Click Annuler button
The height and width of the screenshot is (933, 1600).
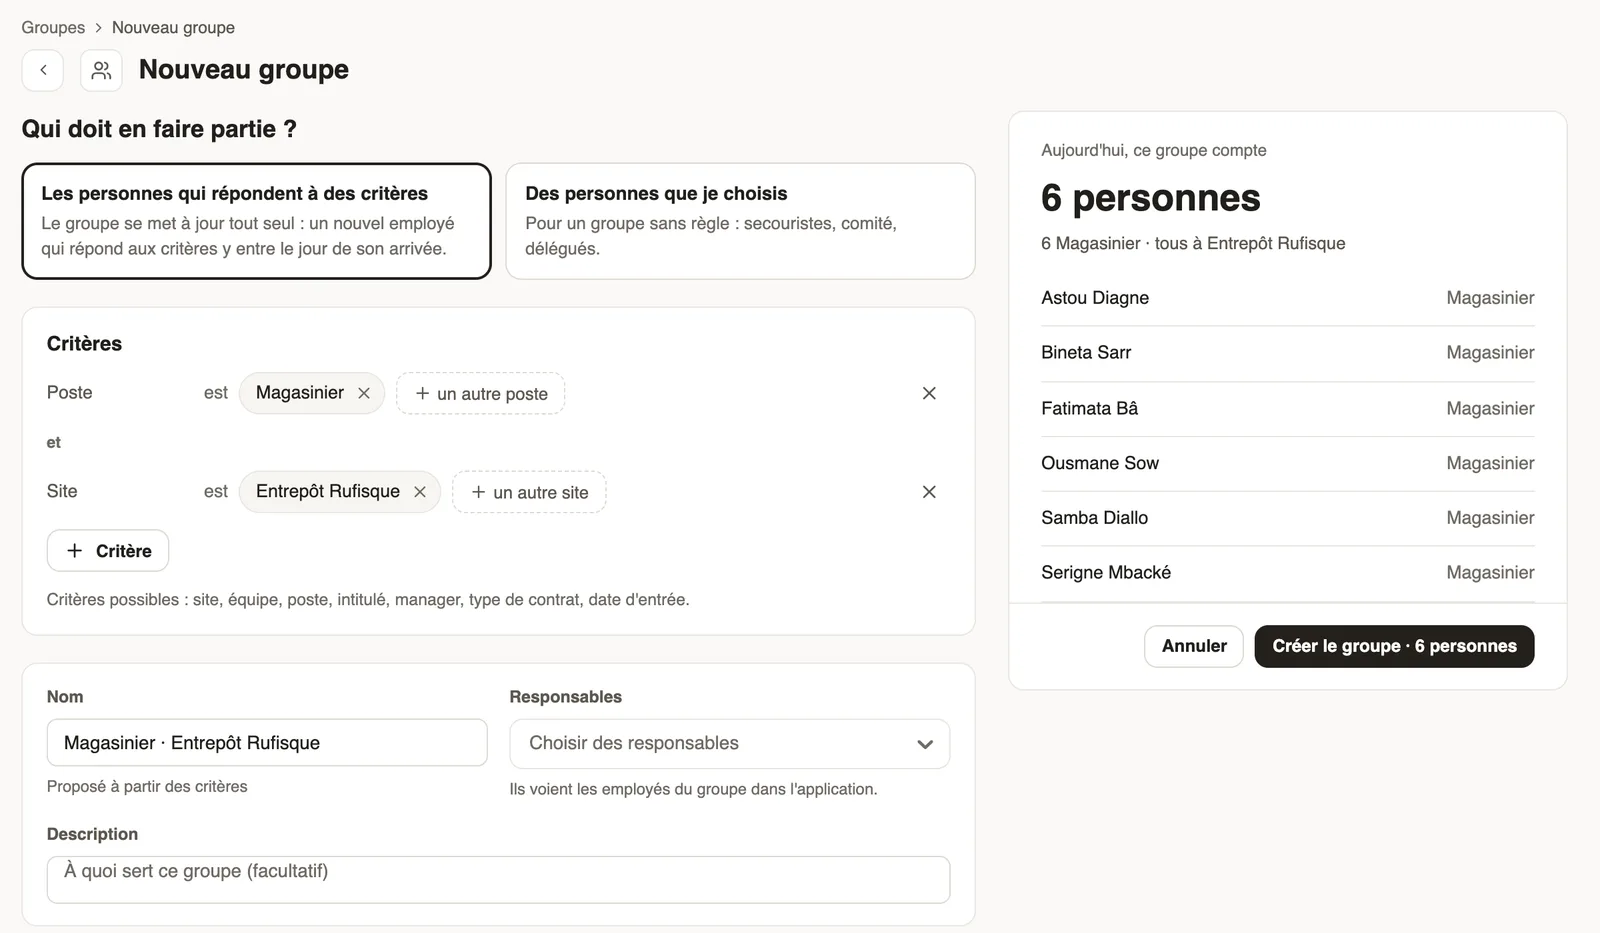1194,646
